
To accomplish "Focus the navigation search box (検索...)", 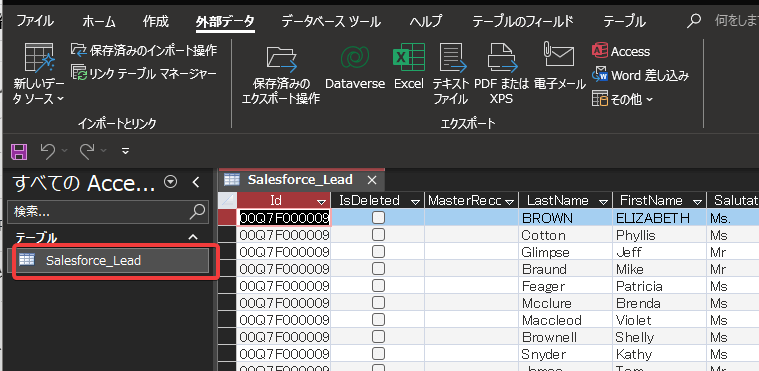I will click(108, 212).
